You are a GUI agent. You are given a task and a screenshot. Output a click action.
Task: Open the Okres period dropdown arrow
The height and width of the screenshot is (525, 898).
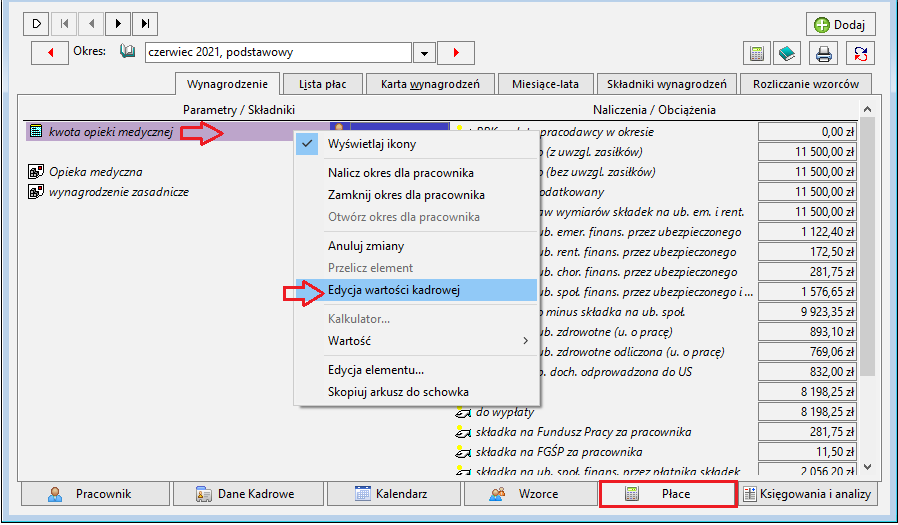pos(424,53)
